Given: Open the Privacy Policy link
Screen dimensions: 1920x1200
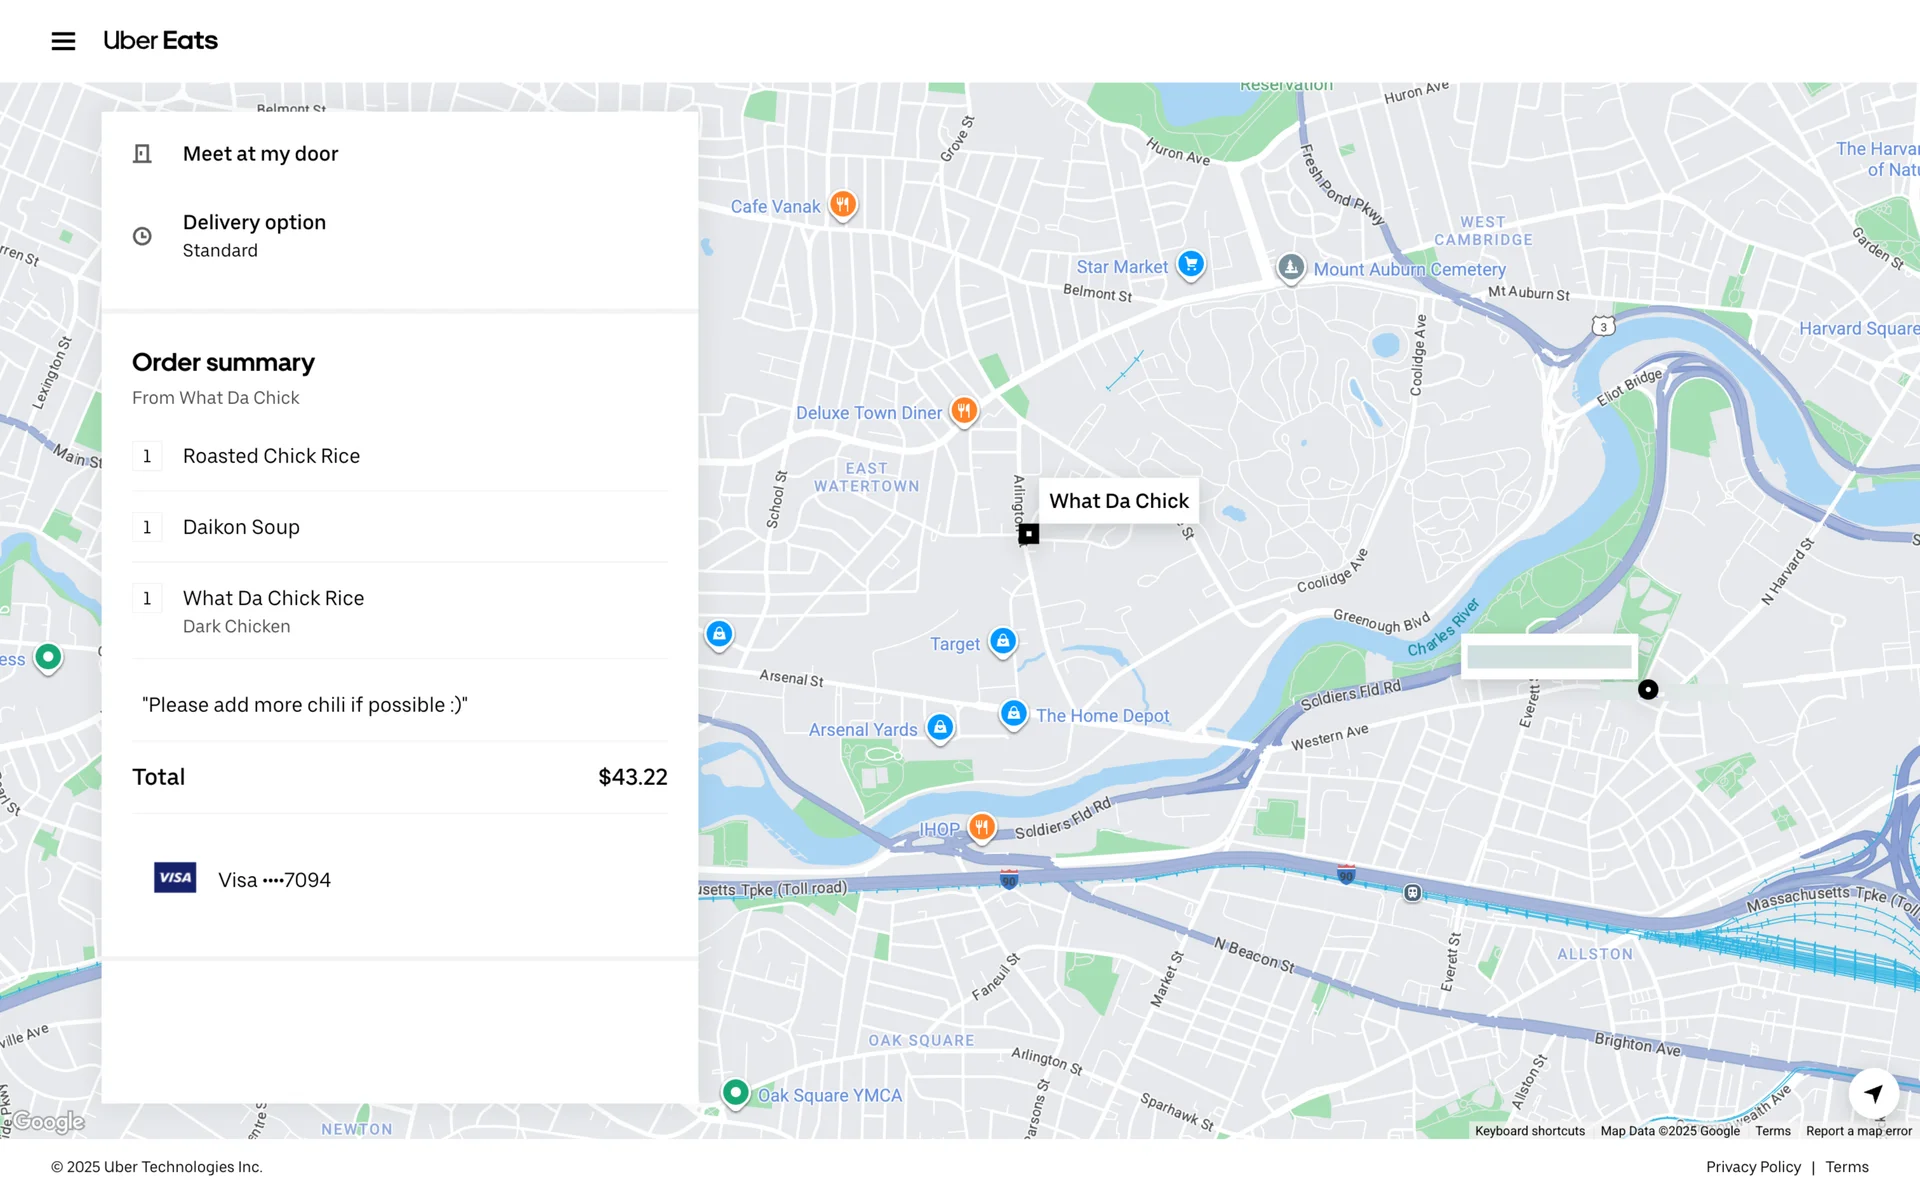Looking at the screenshot, I should [x=1752, y=1167].
